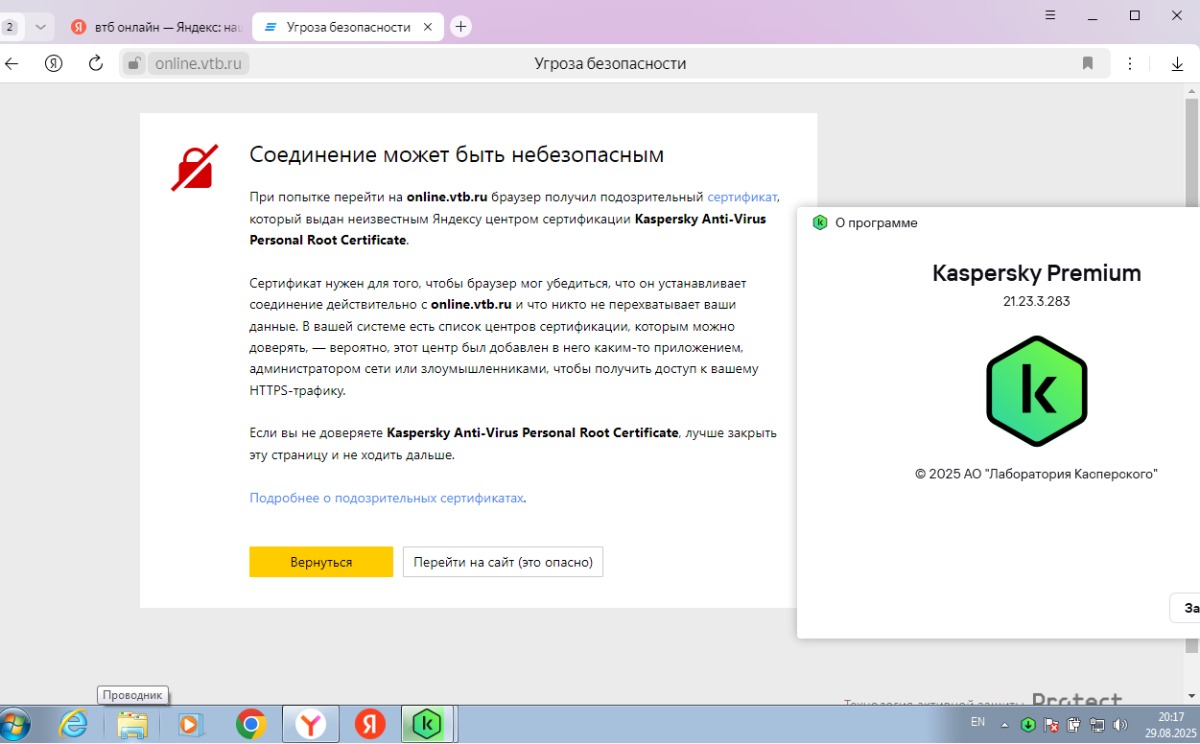Image resolution: width=1200 pixels, height=744 pixels.
Task: Reload the page with the refresh icon
Action: (x=96, y=64)
